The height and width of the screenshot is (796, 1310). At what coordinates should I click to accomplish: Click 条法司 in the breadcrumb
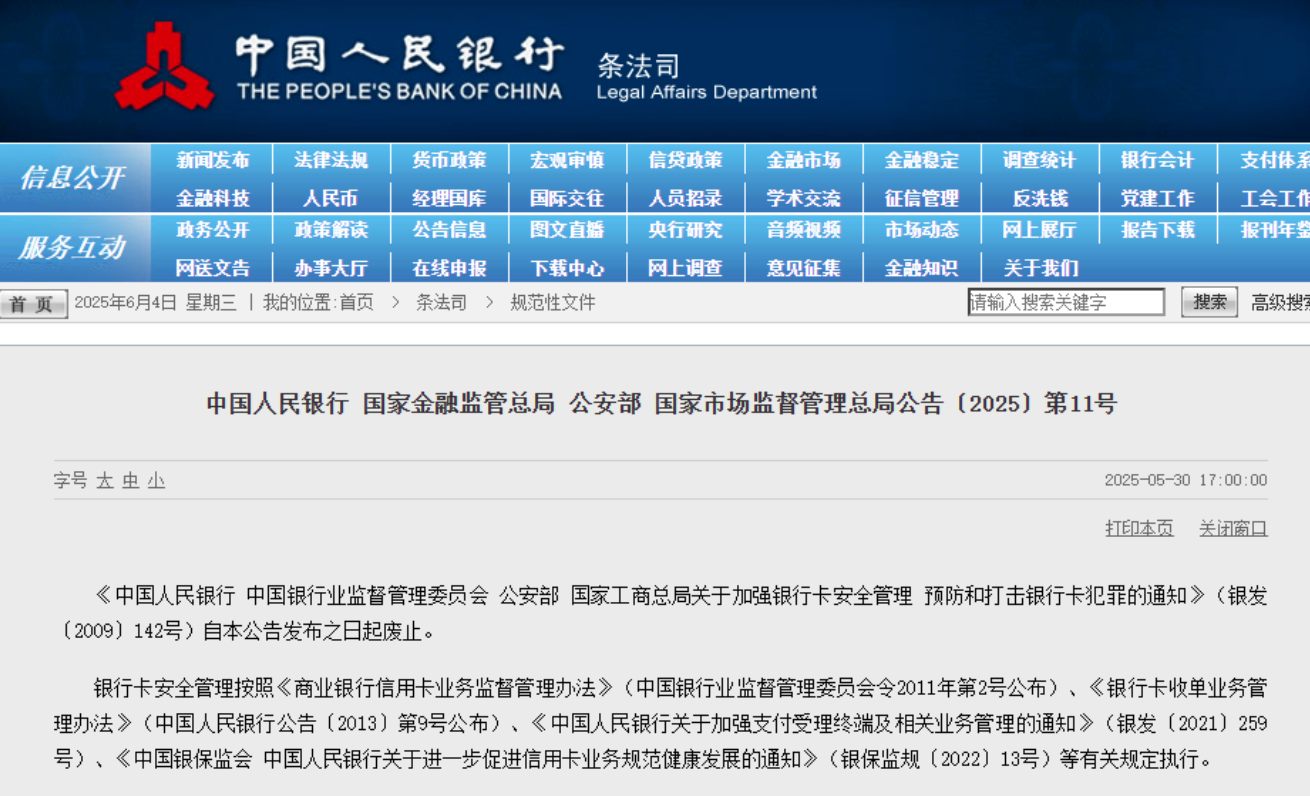pyautogui.click(x=441, y=302)
